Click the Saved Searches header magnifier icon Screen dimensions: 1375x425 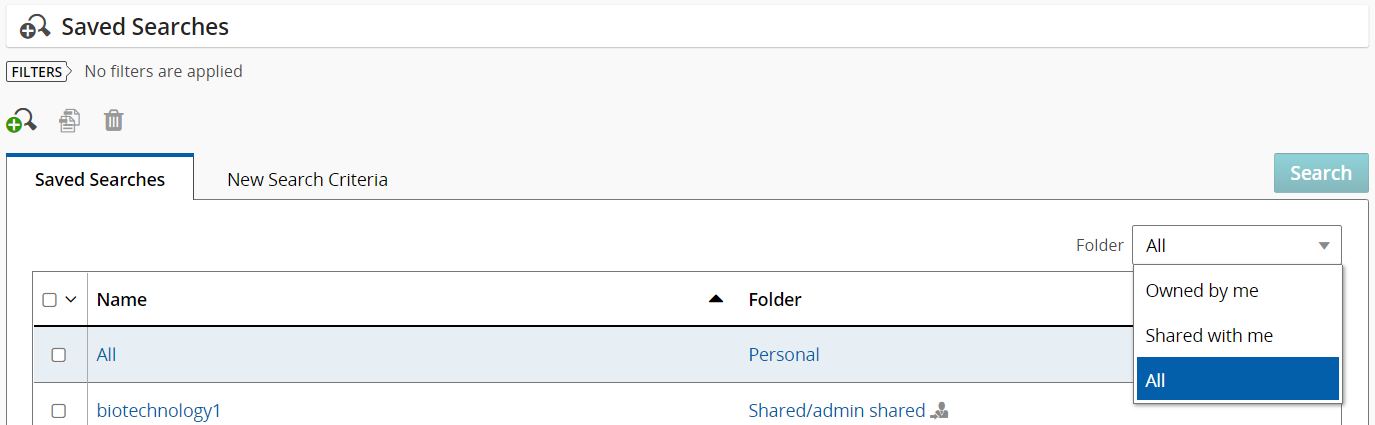click(x=35, y=27)
